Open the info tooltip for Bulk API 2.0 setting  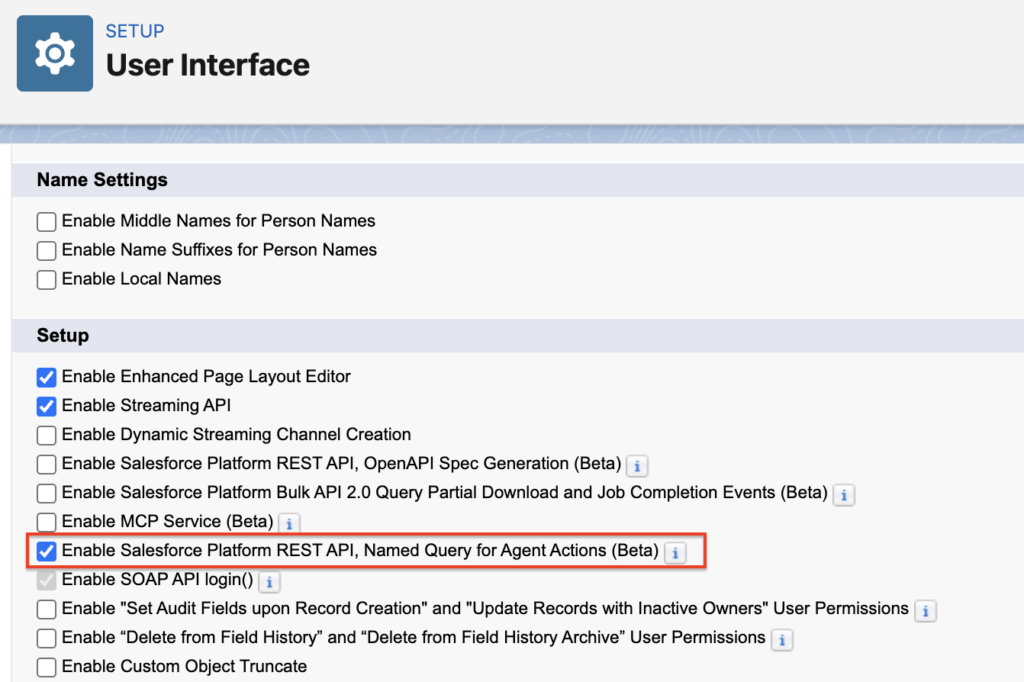[843, 495]
